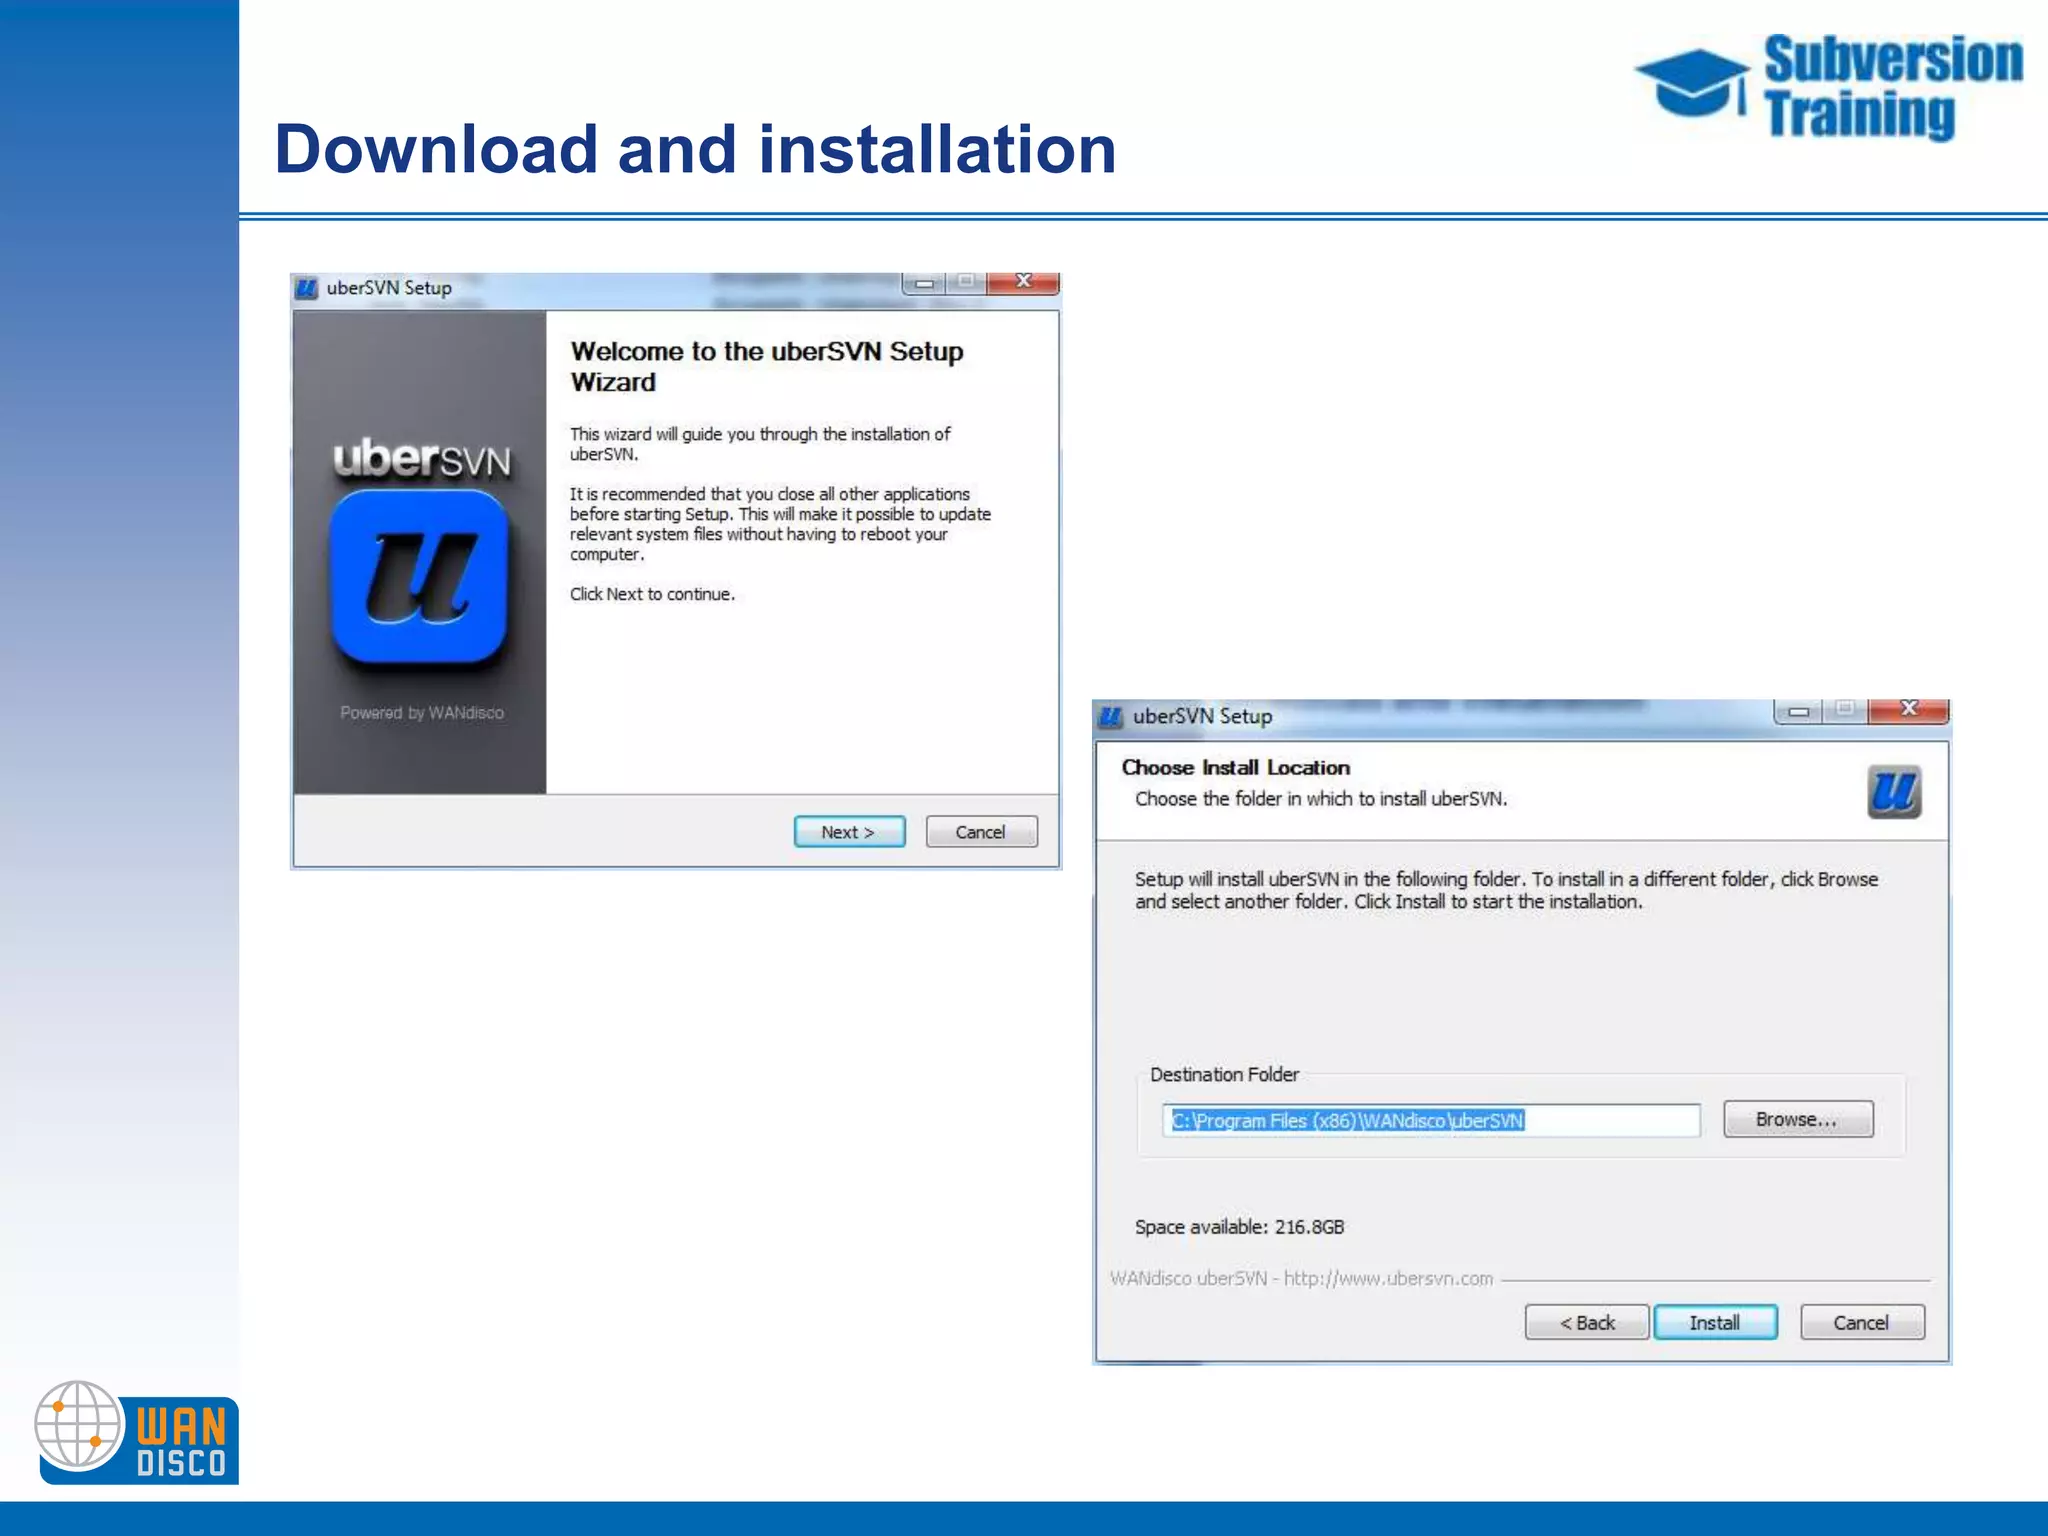Minimize the welcome wizard window

pyautogui.click(x=924, y=283)
